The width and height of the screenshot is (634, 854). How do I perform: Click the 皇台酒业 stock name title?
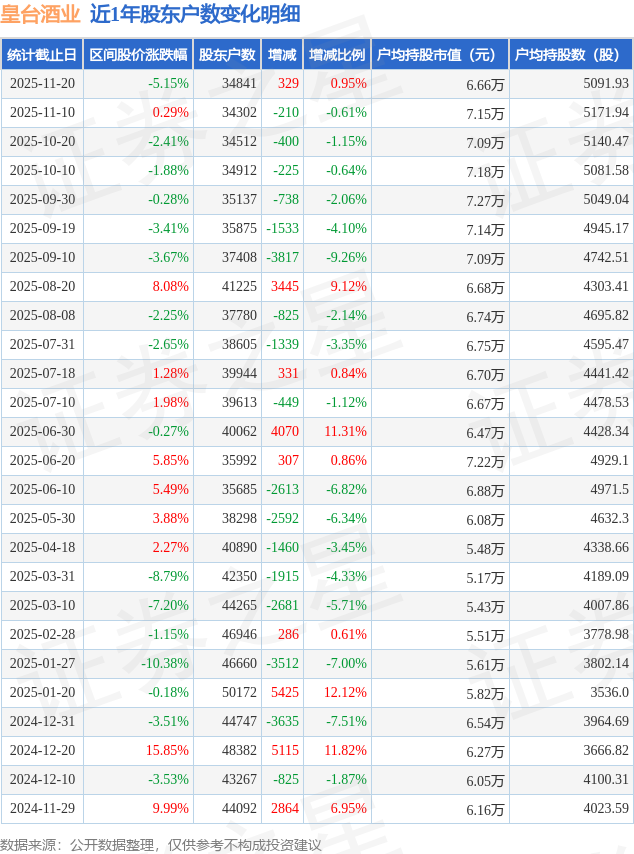[40, 14]
